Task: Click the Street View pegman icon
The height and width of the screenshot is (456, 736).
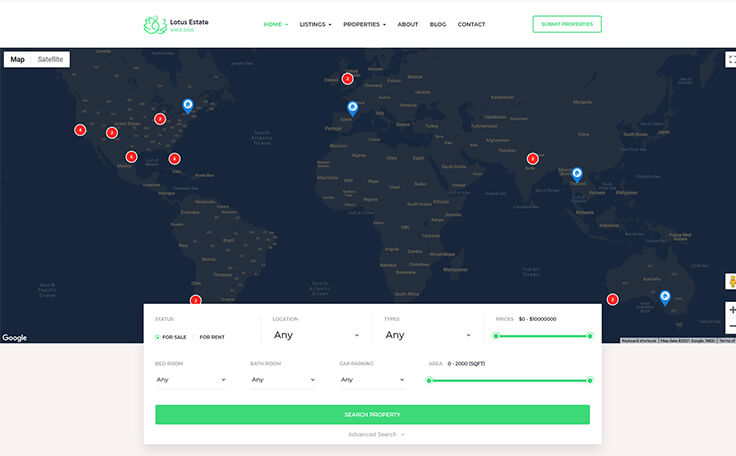Action: coord(731,283)
